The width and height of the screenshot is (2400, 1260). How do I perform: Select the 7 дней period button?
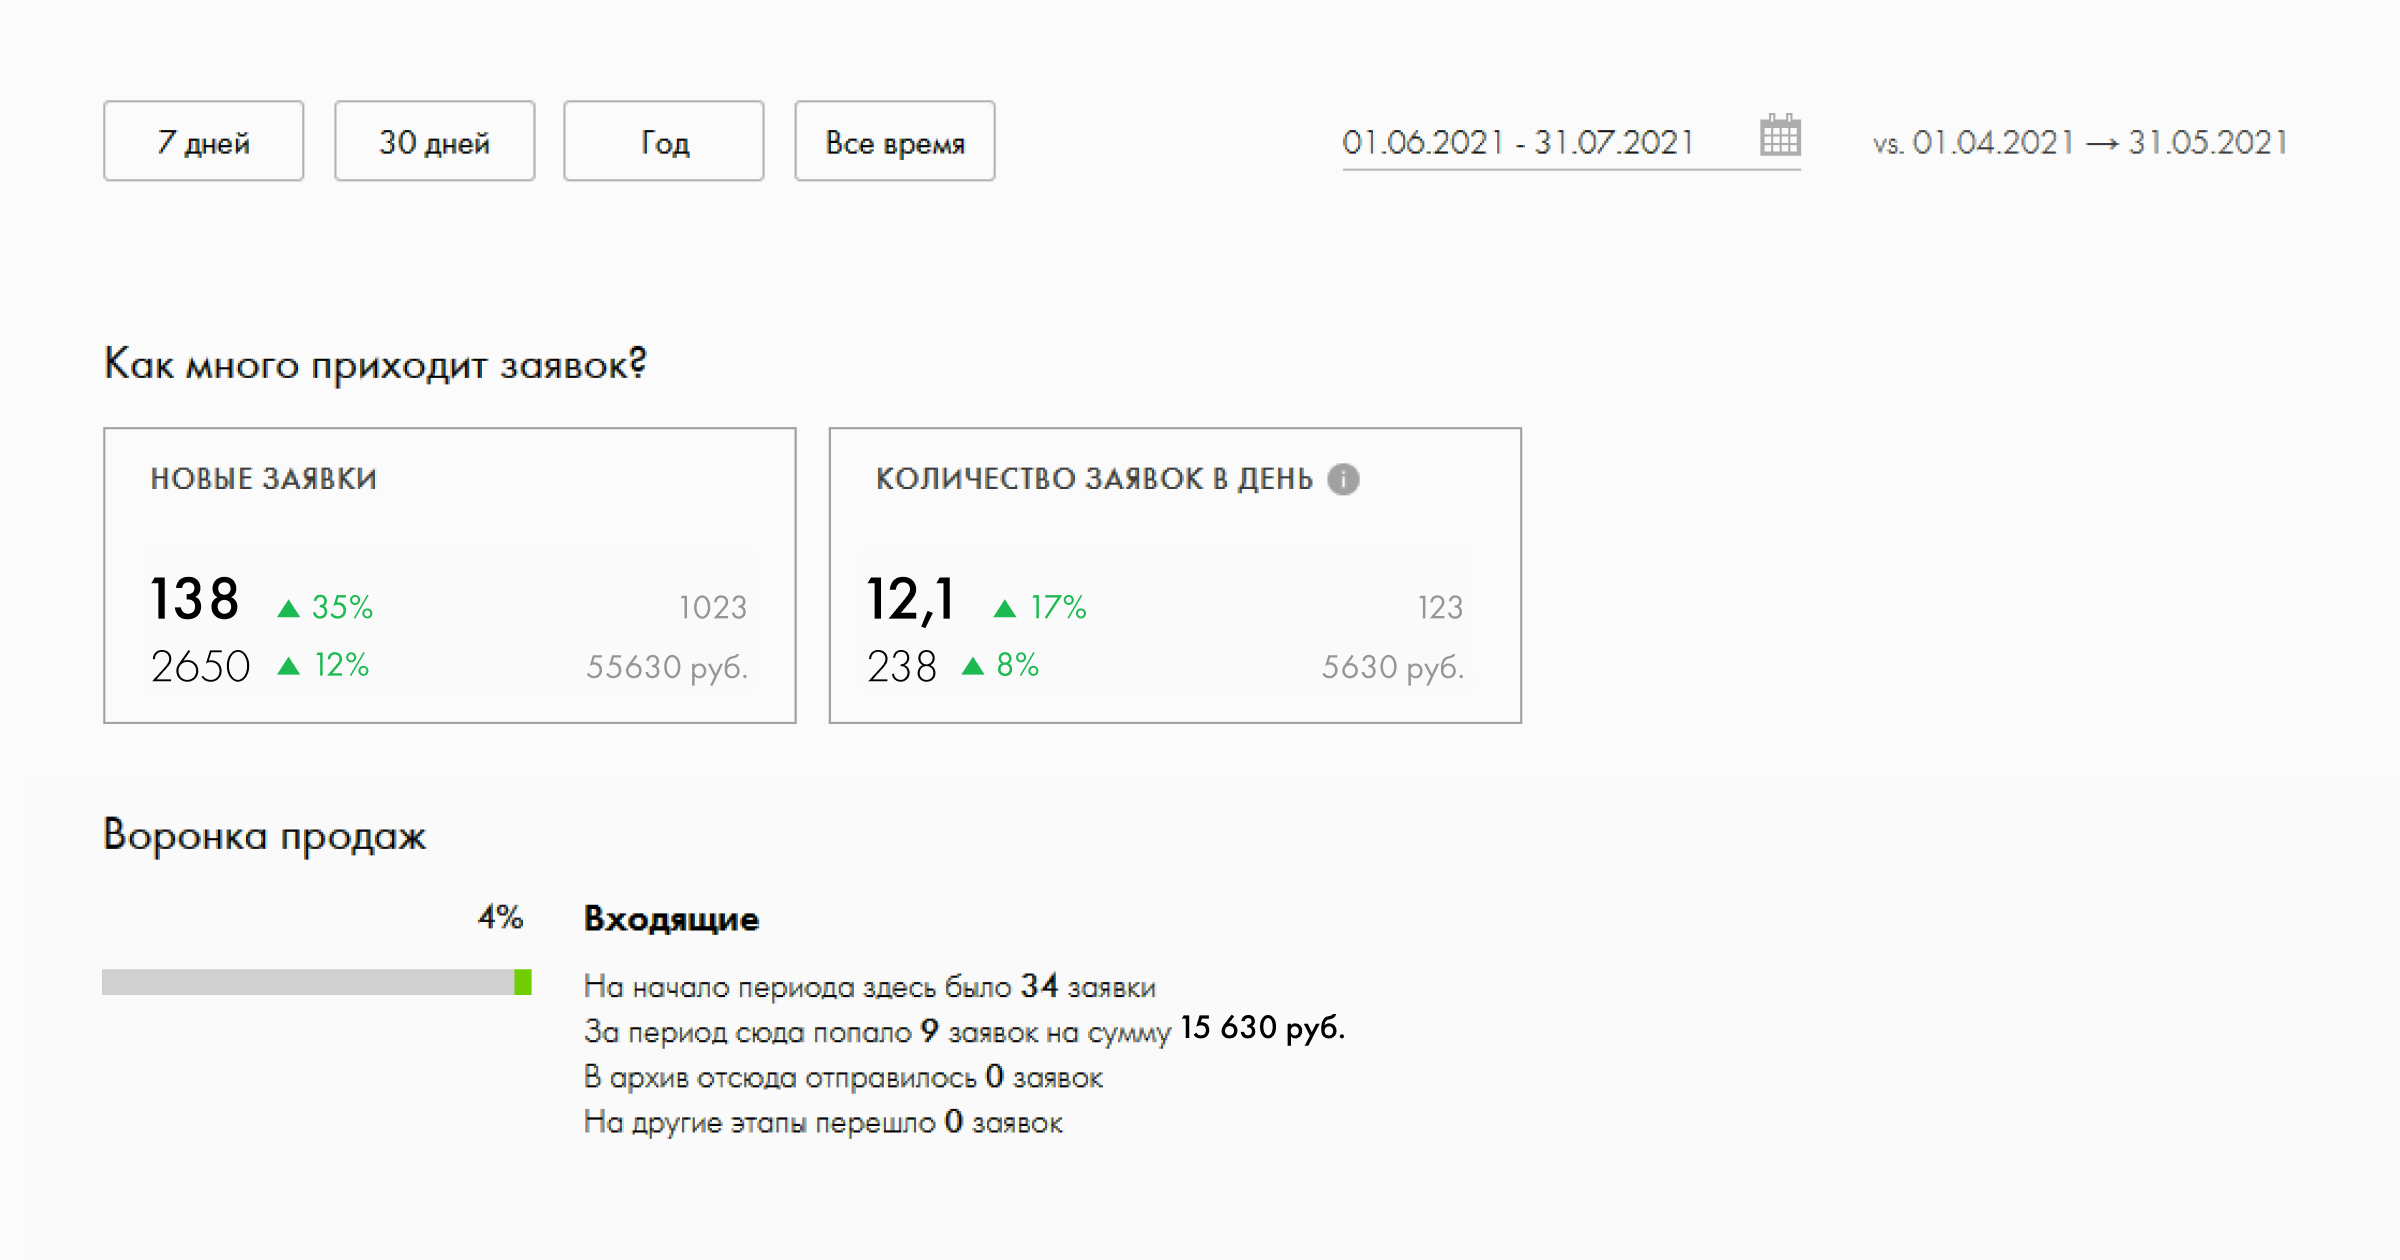[204, 141]
